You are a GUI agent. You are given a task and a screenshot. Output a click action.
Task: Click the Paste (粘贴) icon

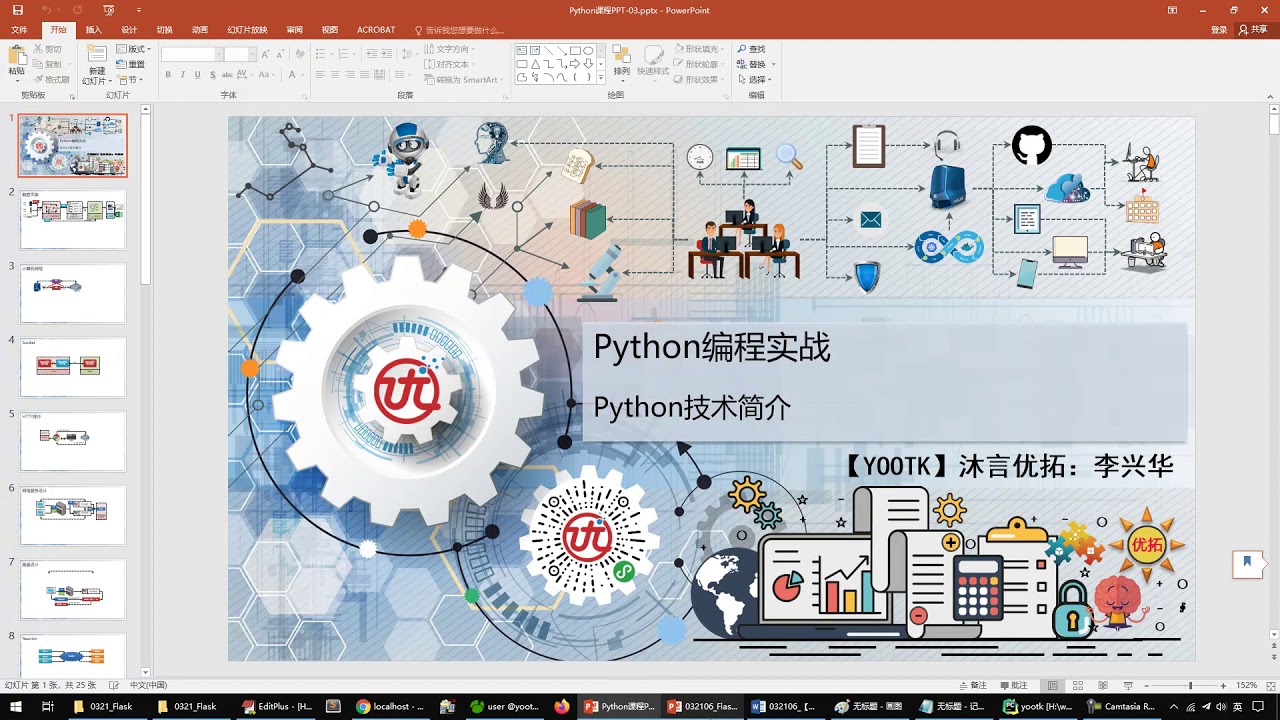tap(17, 55)
